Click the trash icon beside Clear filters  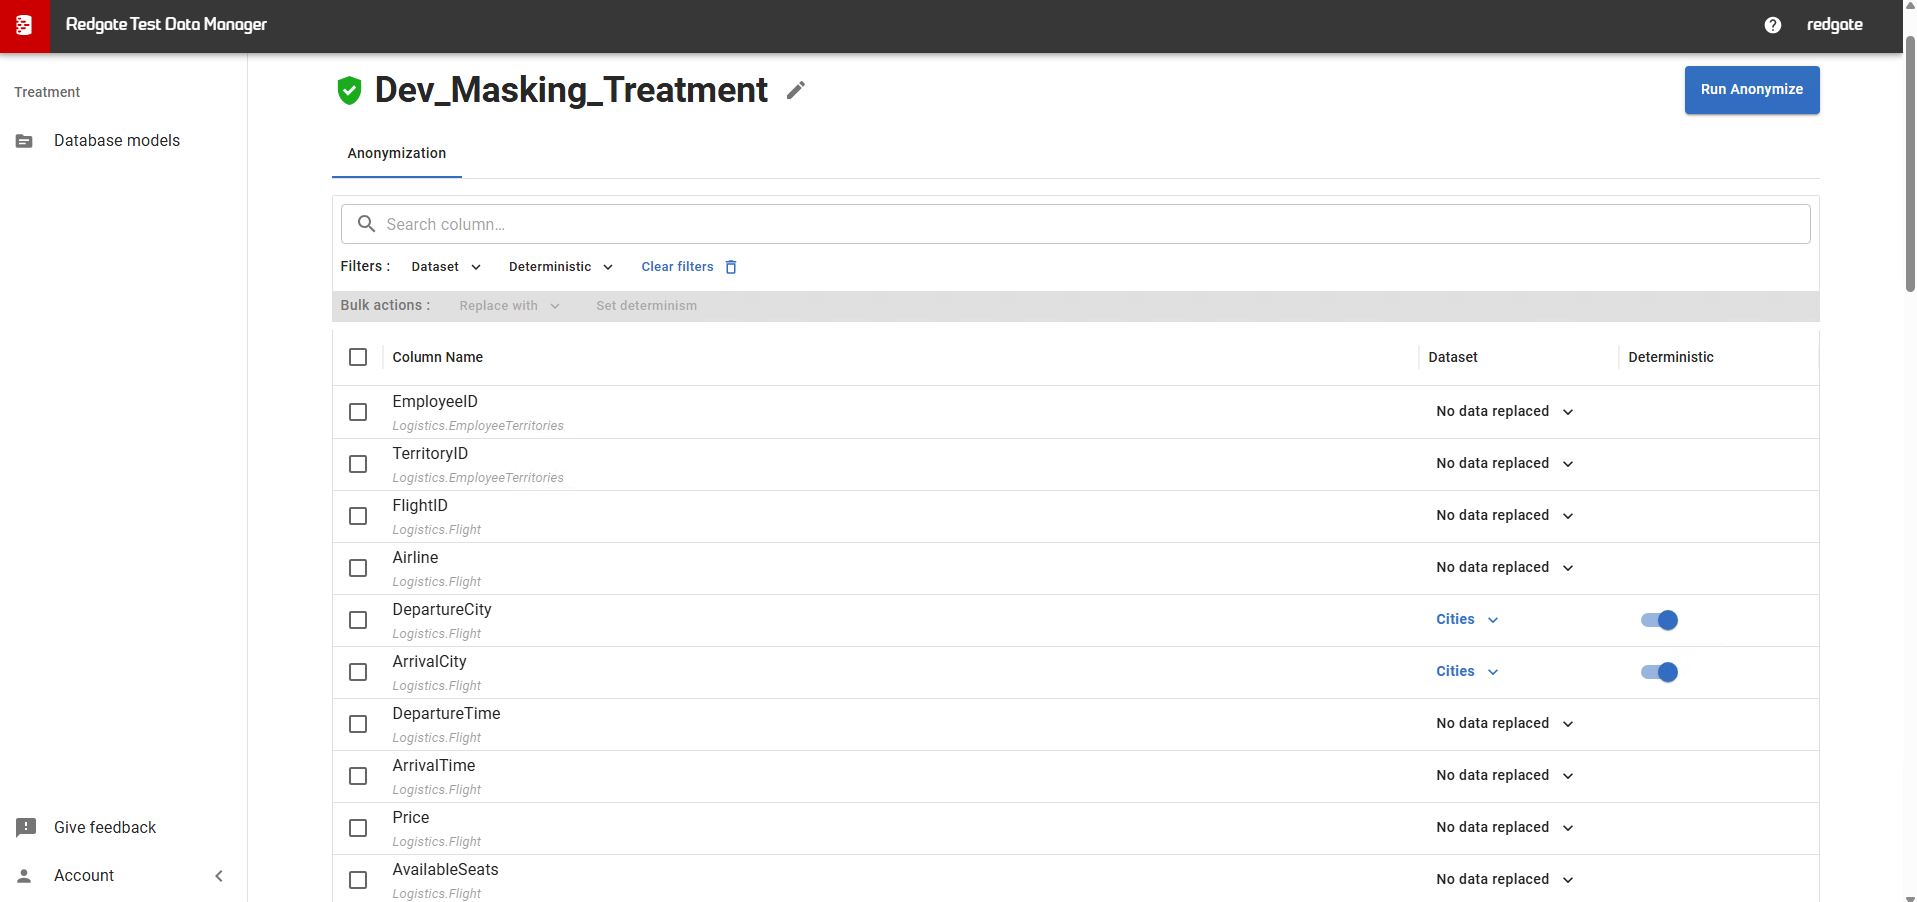coord(731,267)
